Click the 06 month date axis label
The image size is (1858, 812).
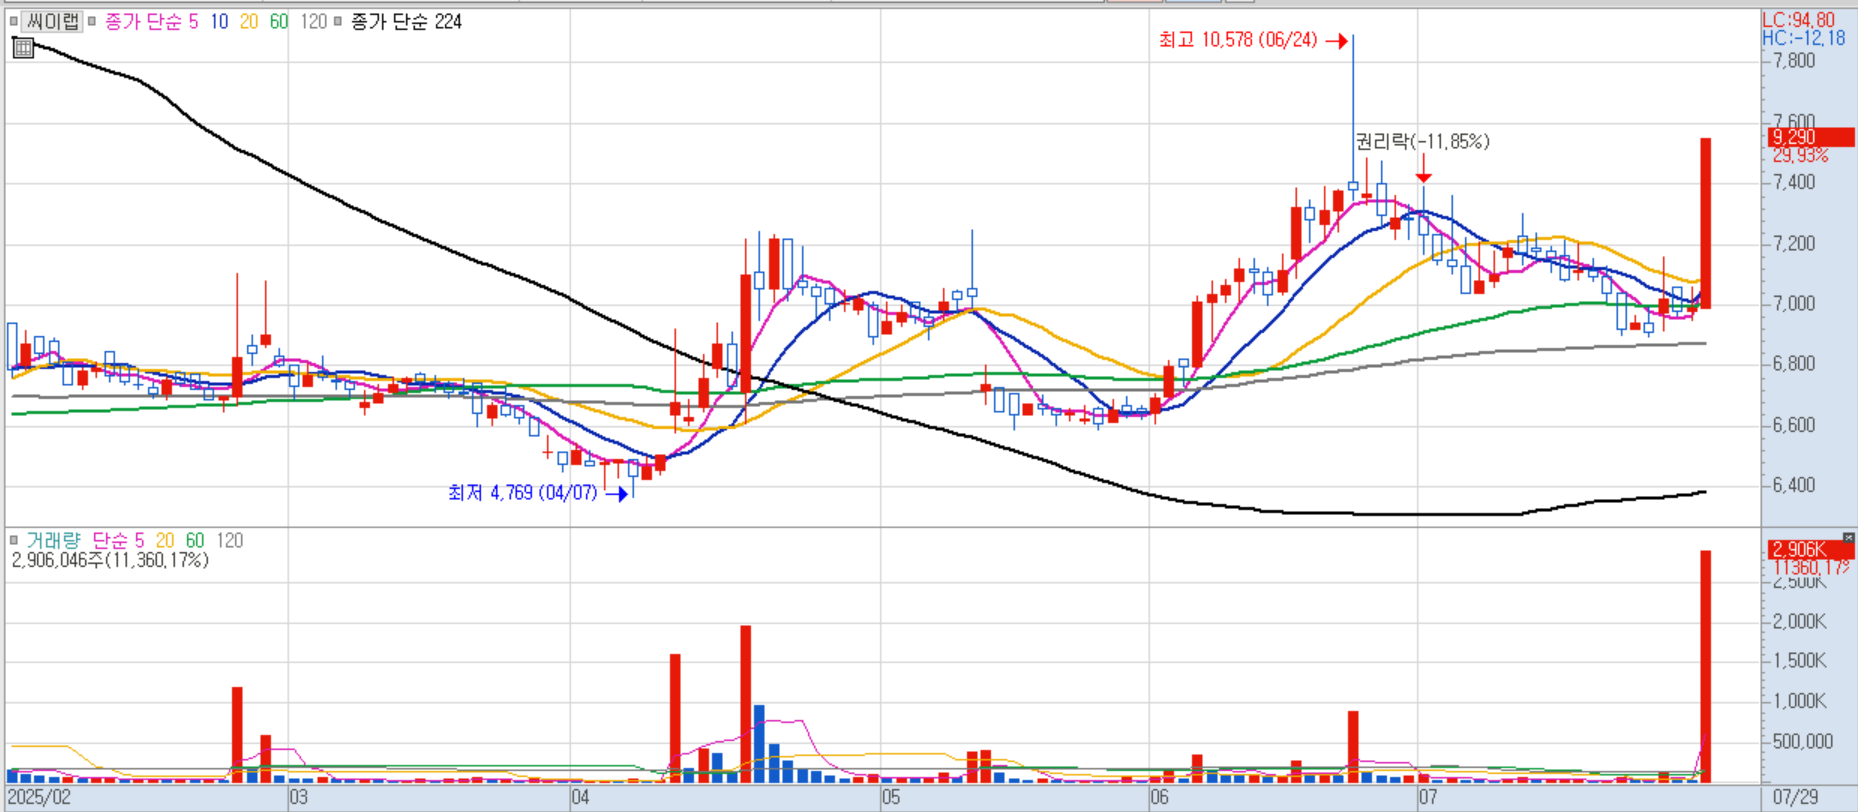point(1158,797)
